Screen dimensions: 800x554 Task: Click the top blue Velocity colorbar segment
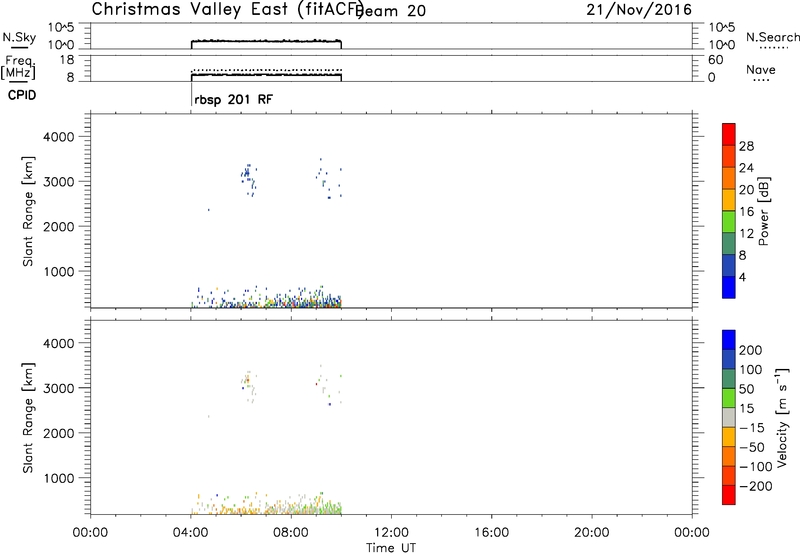tap(729, 340)
